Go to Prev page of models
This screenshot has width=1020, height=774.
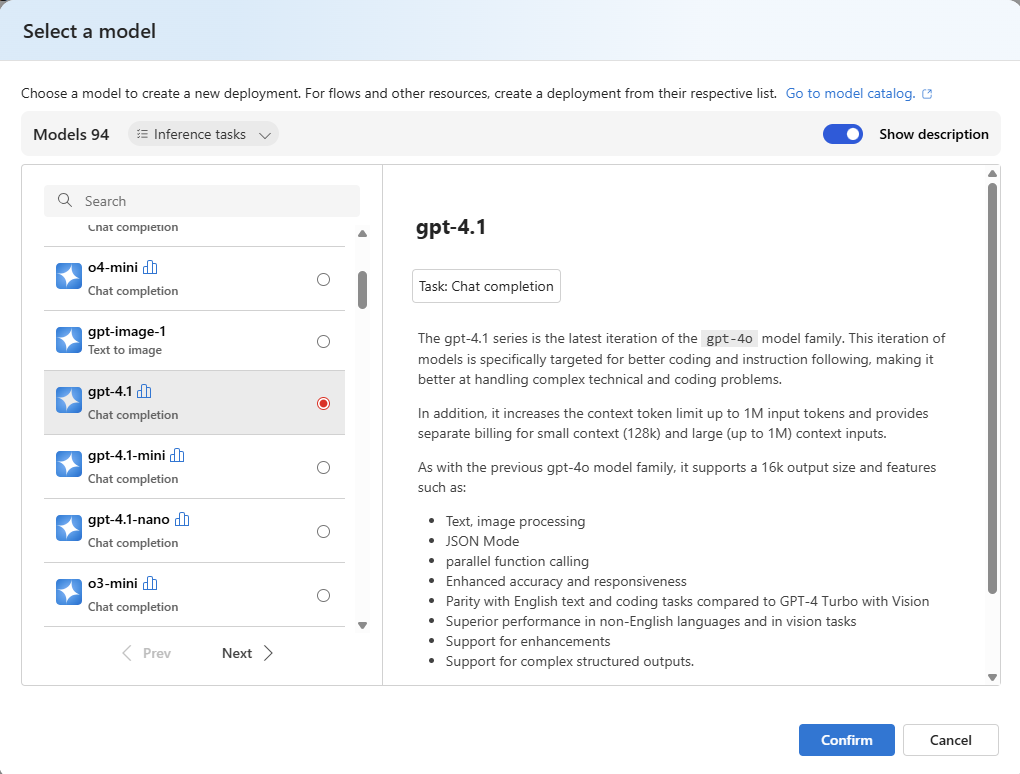[146, 653]
